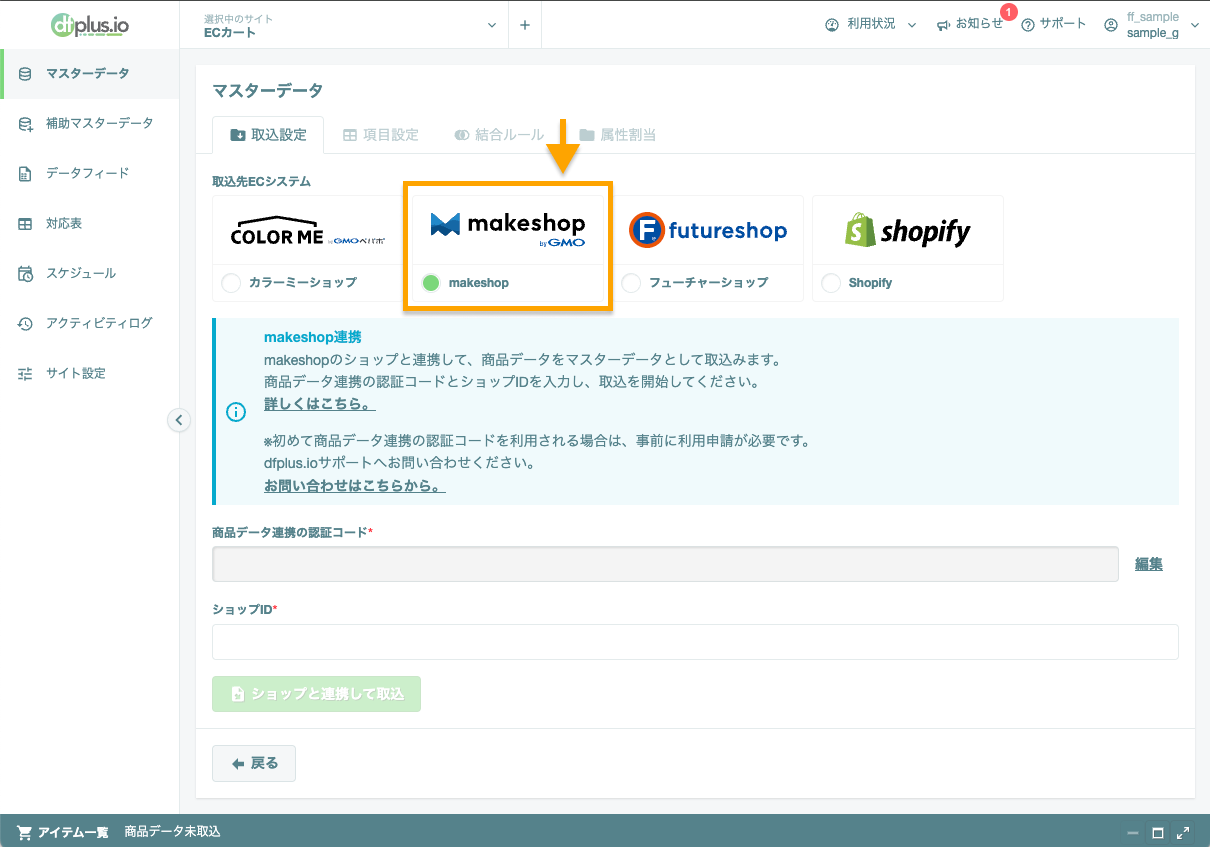This screenshot has height=847, width=1210.
Task: Click the マスターデータ database icon
Action: tap(25, 73)
